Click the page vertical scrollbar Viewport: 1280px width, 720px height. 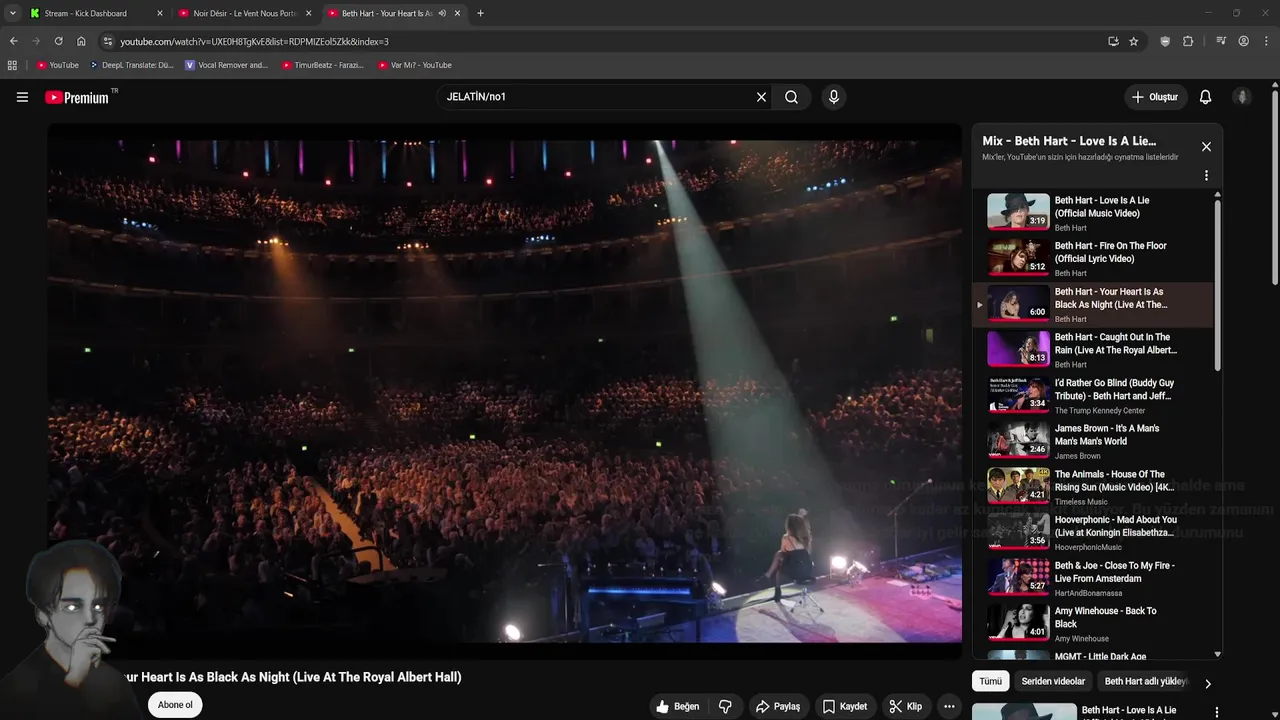pos(1275,188)
